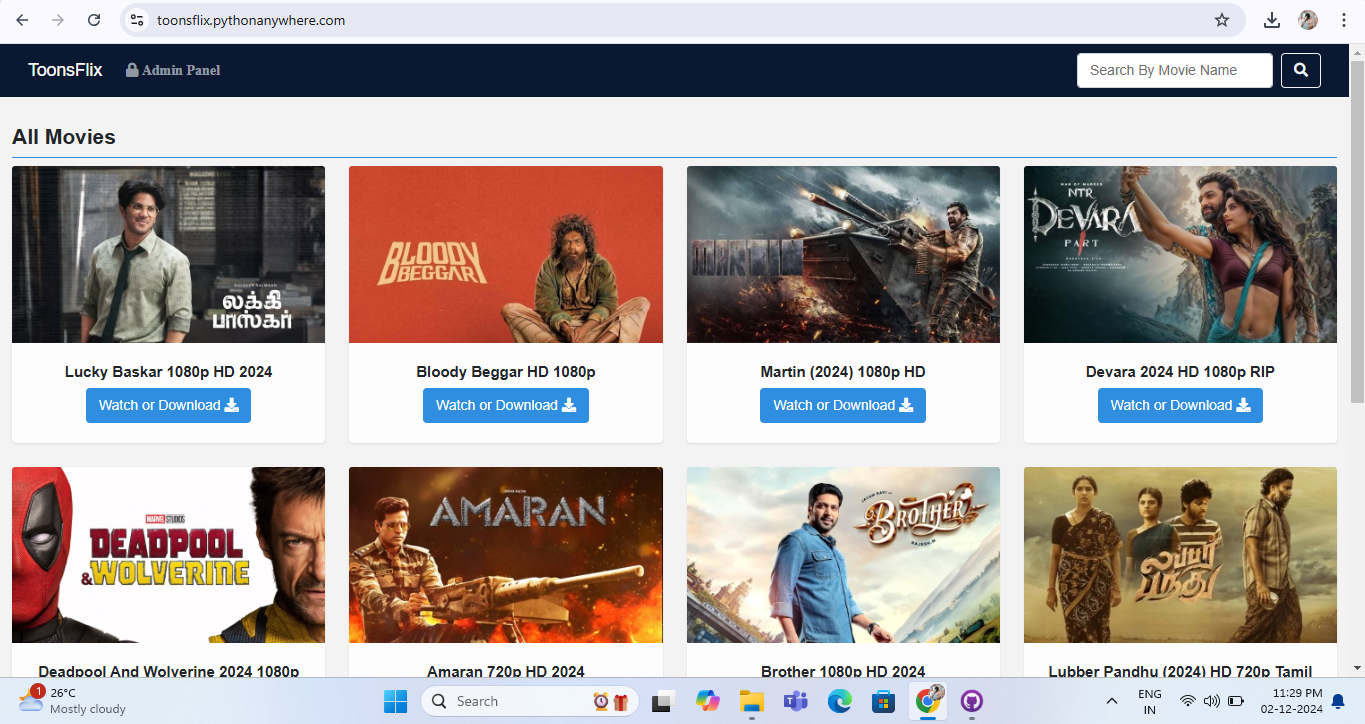Expand the taskbar hidden icons chevron
Screen dimensions: 1365x724
(x=1111, y=701)
